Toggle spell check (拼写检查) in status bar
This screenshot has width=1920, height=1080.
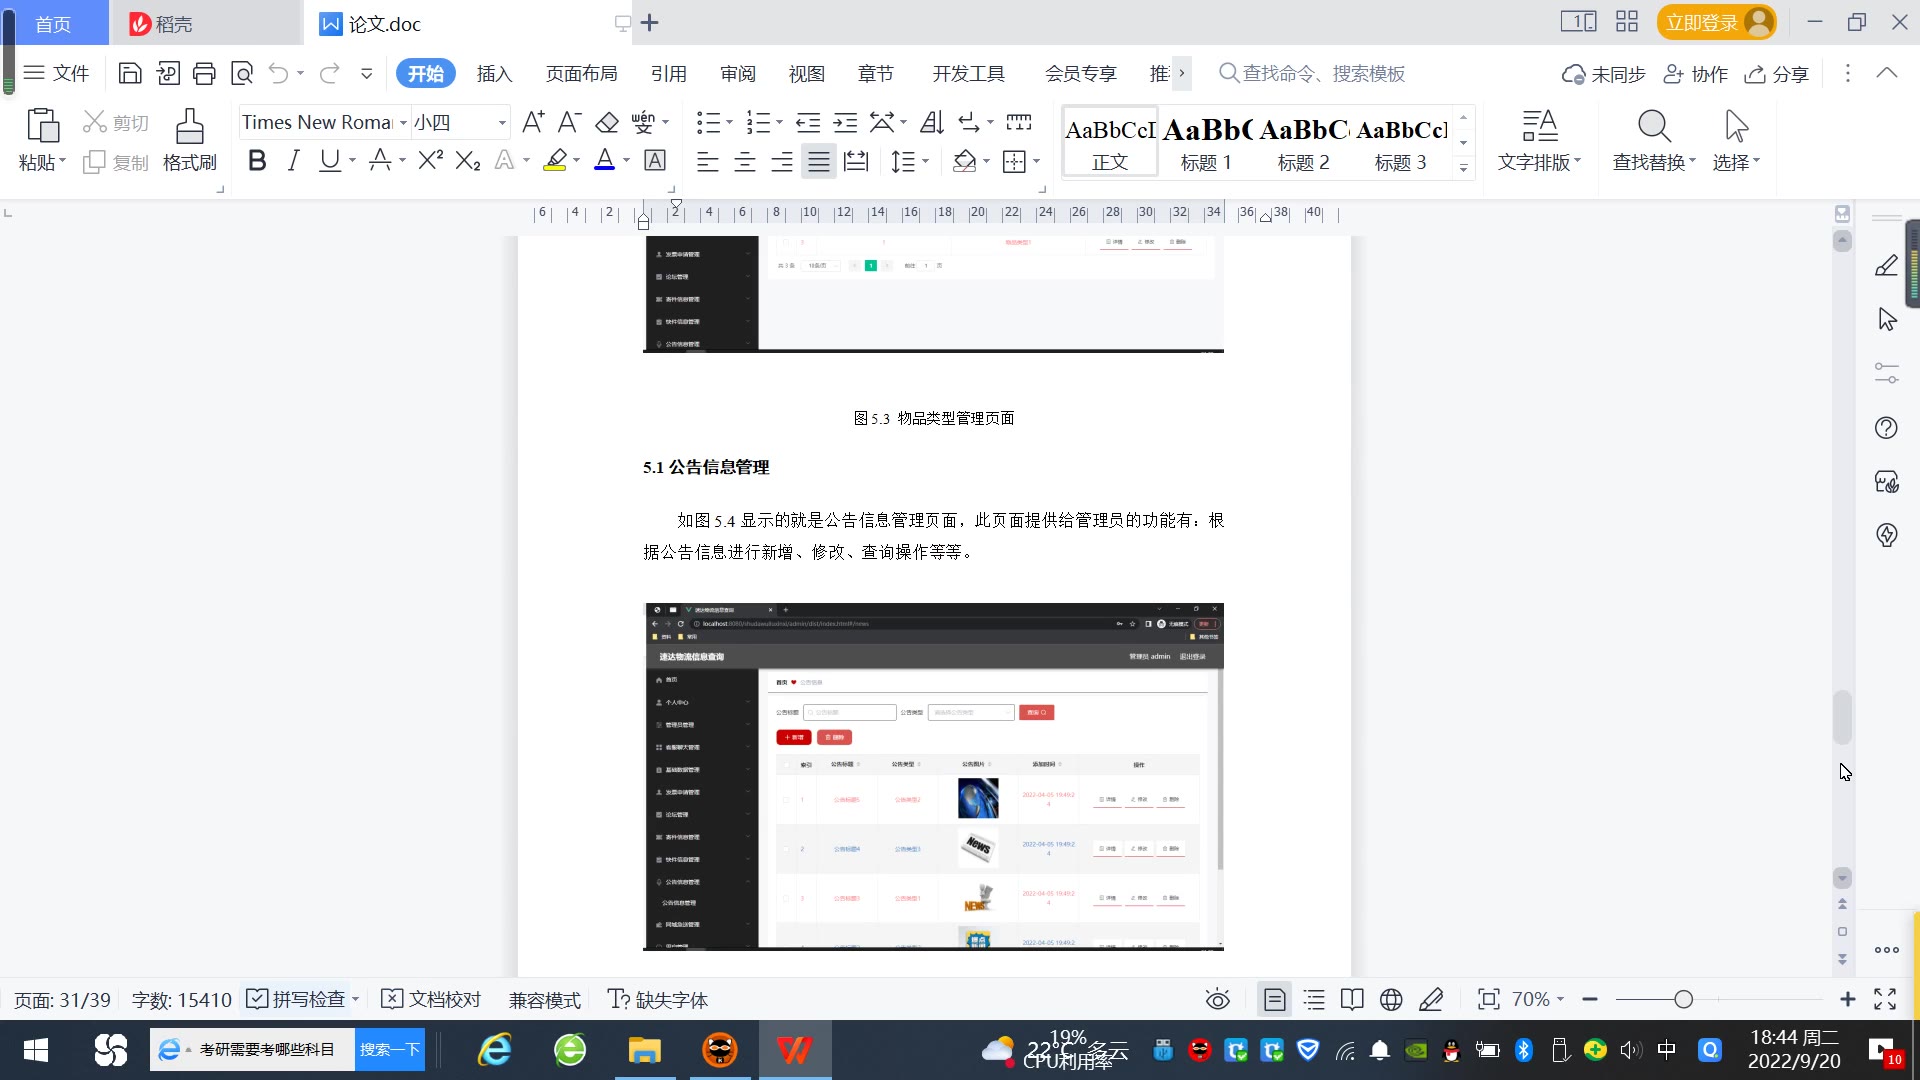tap(297, 999)
